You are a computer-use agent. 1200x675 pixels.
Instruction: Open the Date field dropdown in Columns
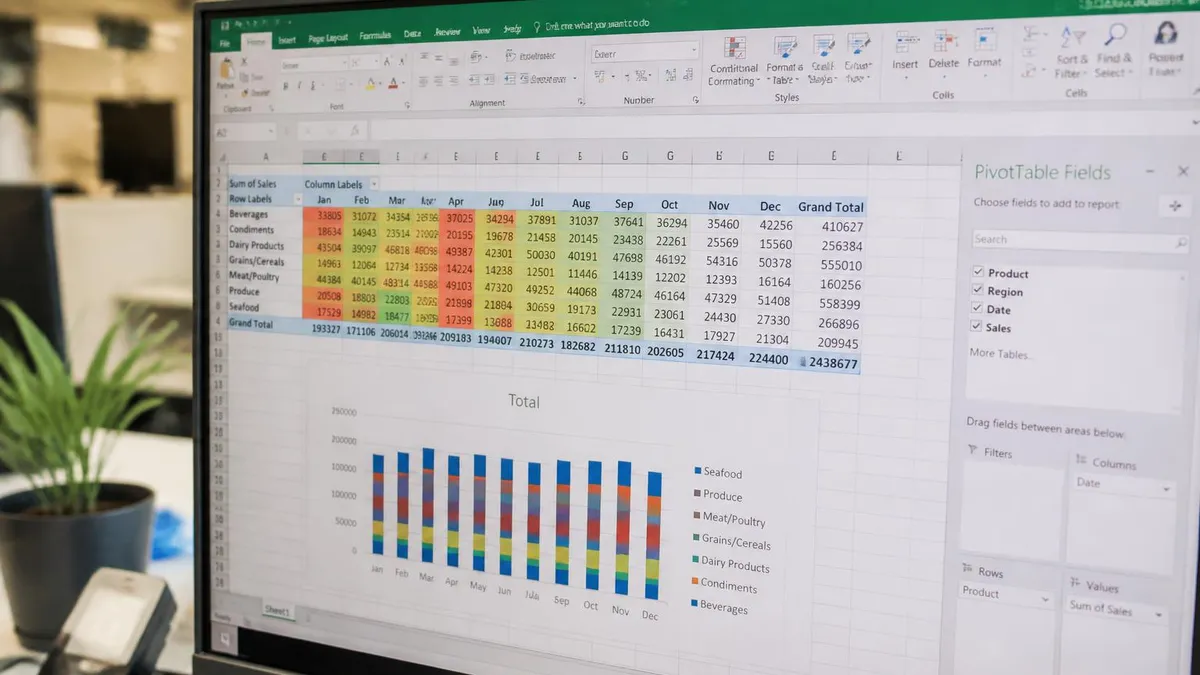point(1165,488)
